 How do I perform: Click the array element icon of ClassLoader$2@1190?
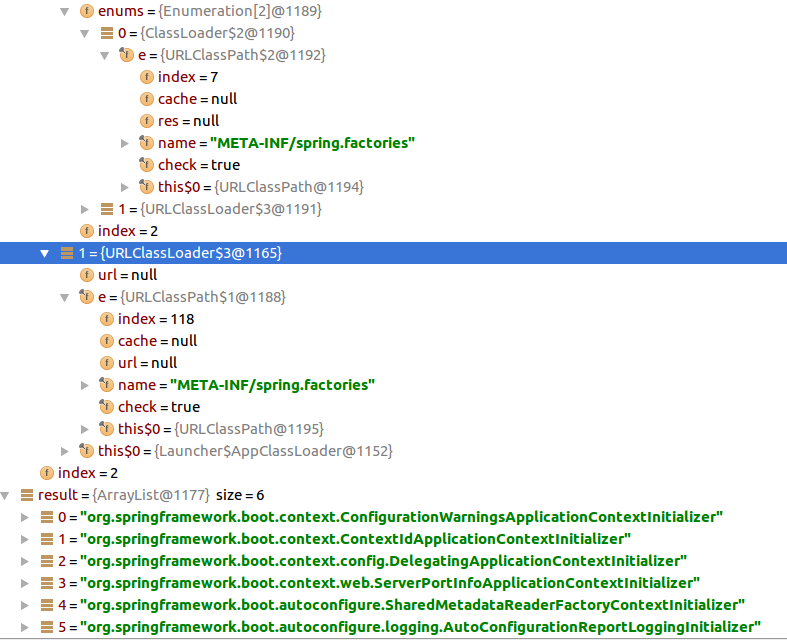click(107, 33)
